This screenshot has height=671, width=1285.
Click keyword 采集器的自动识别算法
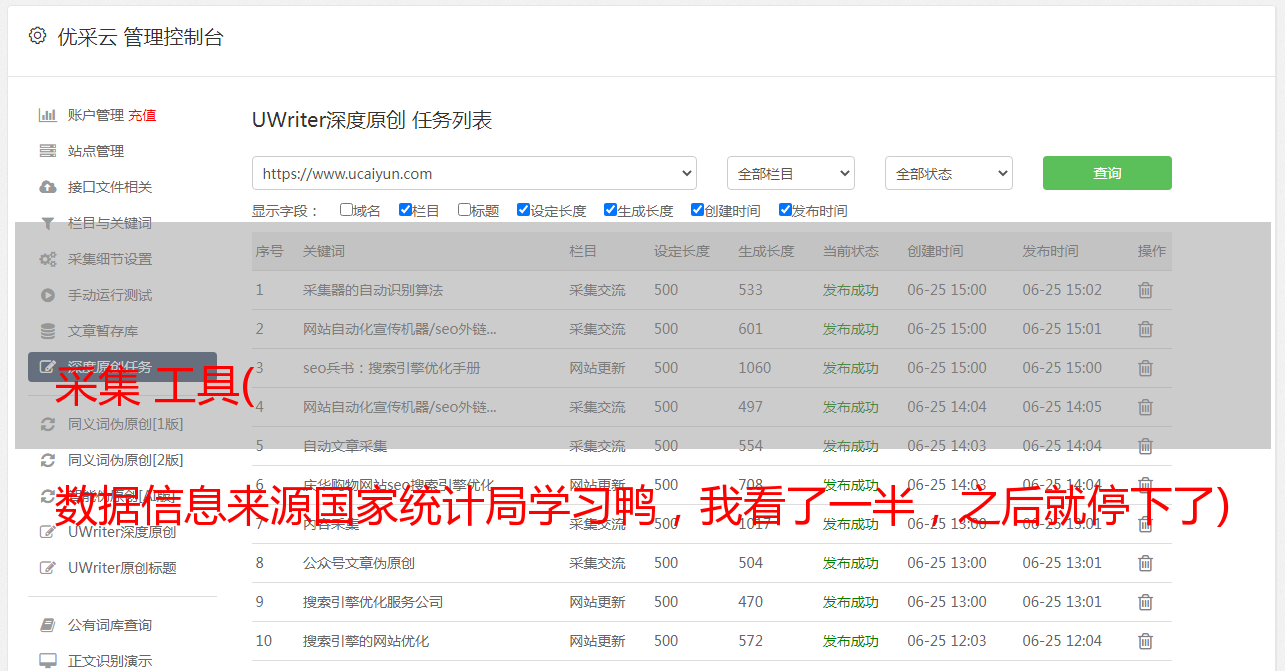(x=373, y=290)
